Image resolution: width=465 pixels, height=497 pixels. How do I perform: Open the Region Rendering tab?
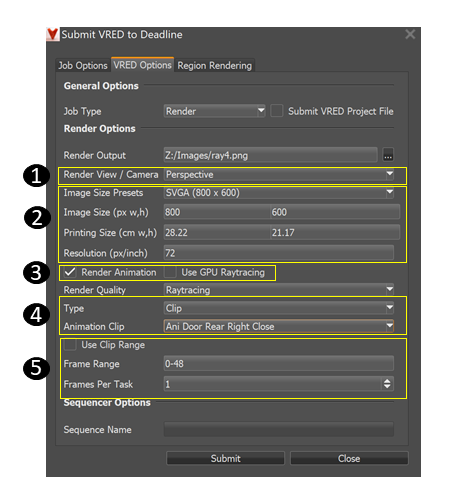[214, 65]
